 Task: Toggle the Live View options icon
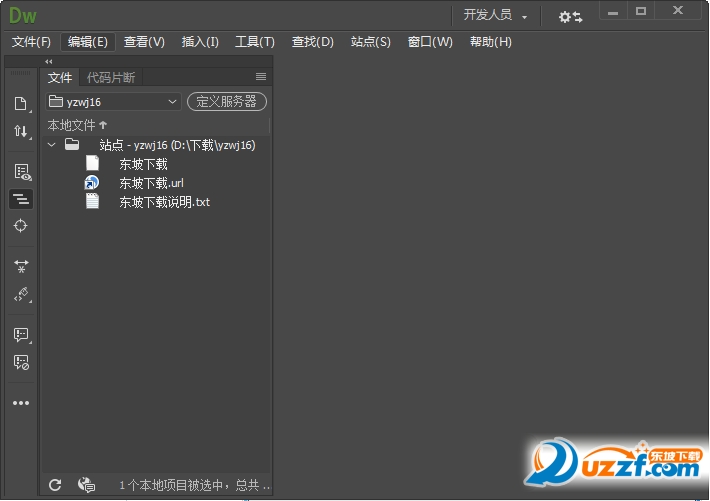pyautogui.click(x=21, y=171)
